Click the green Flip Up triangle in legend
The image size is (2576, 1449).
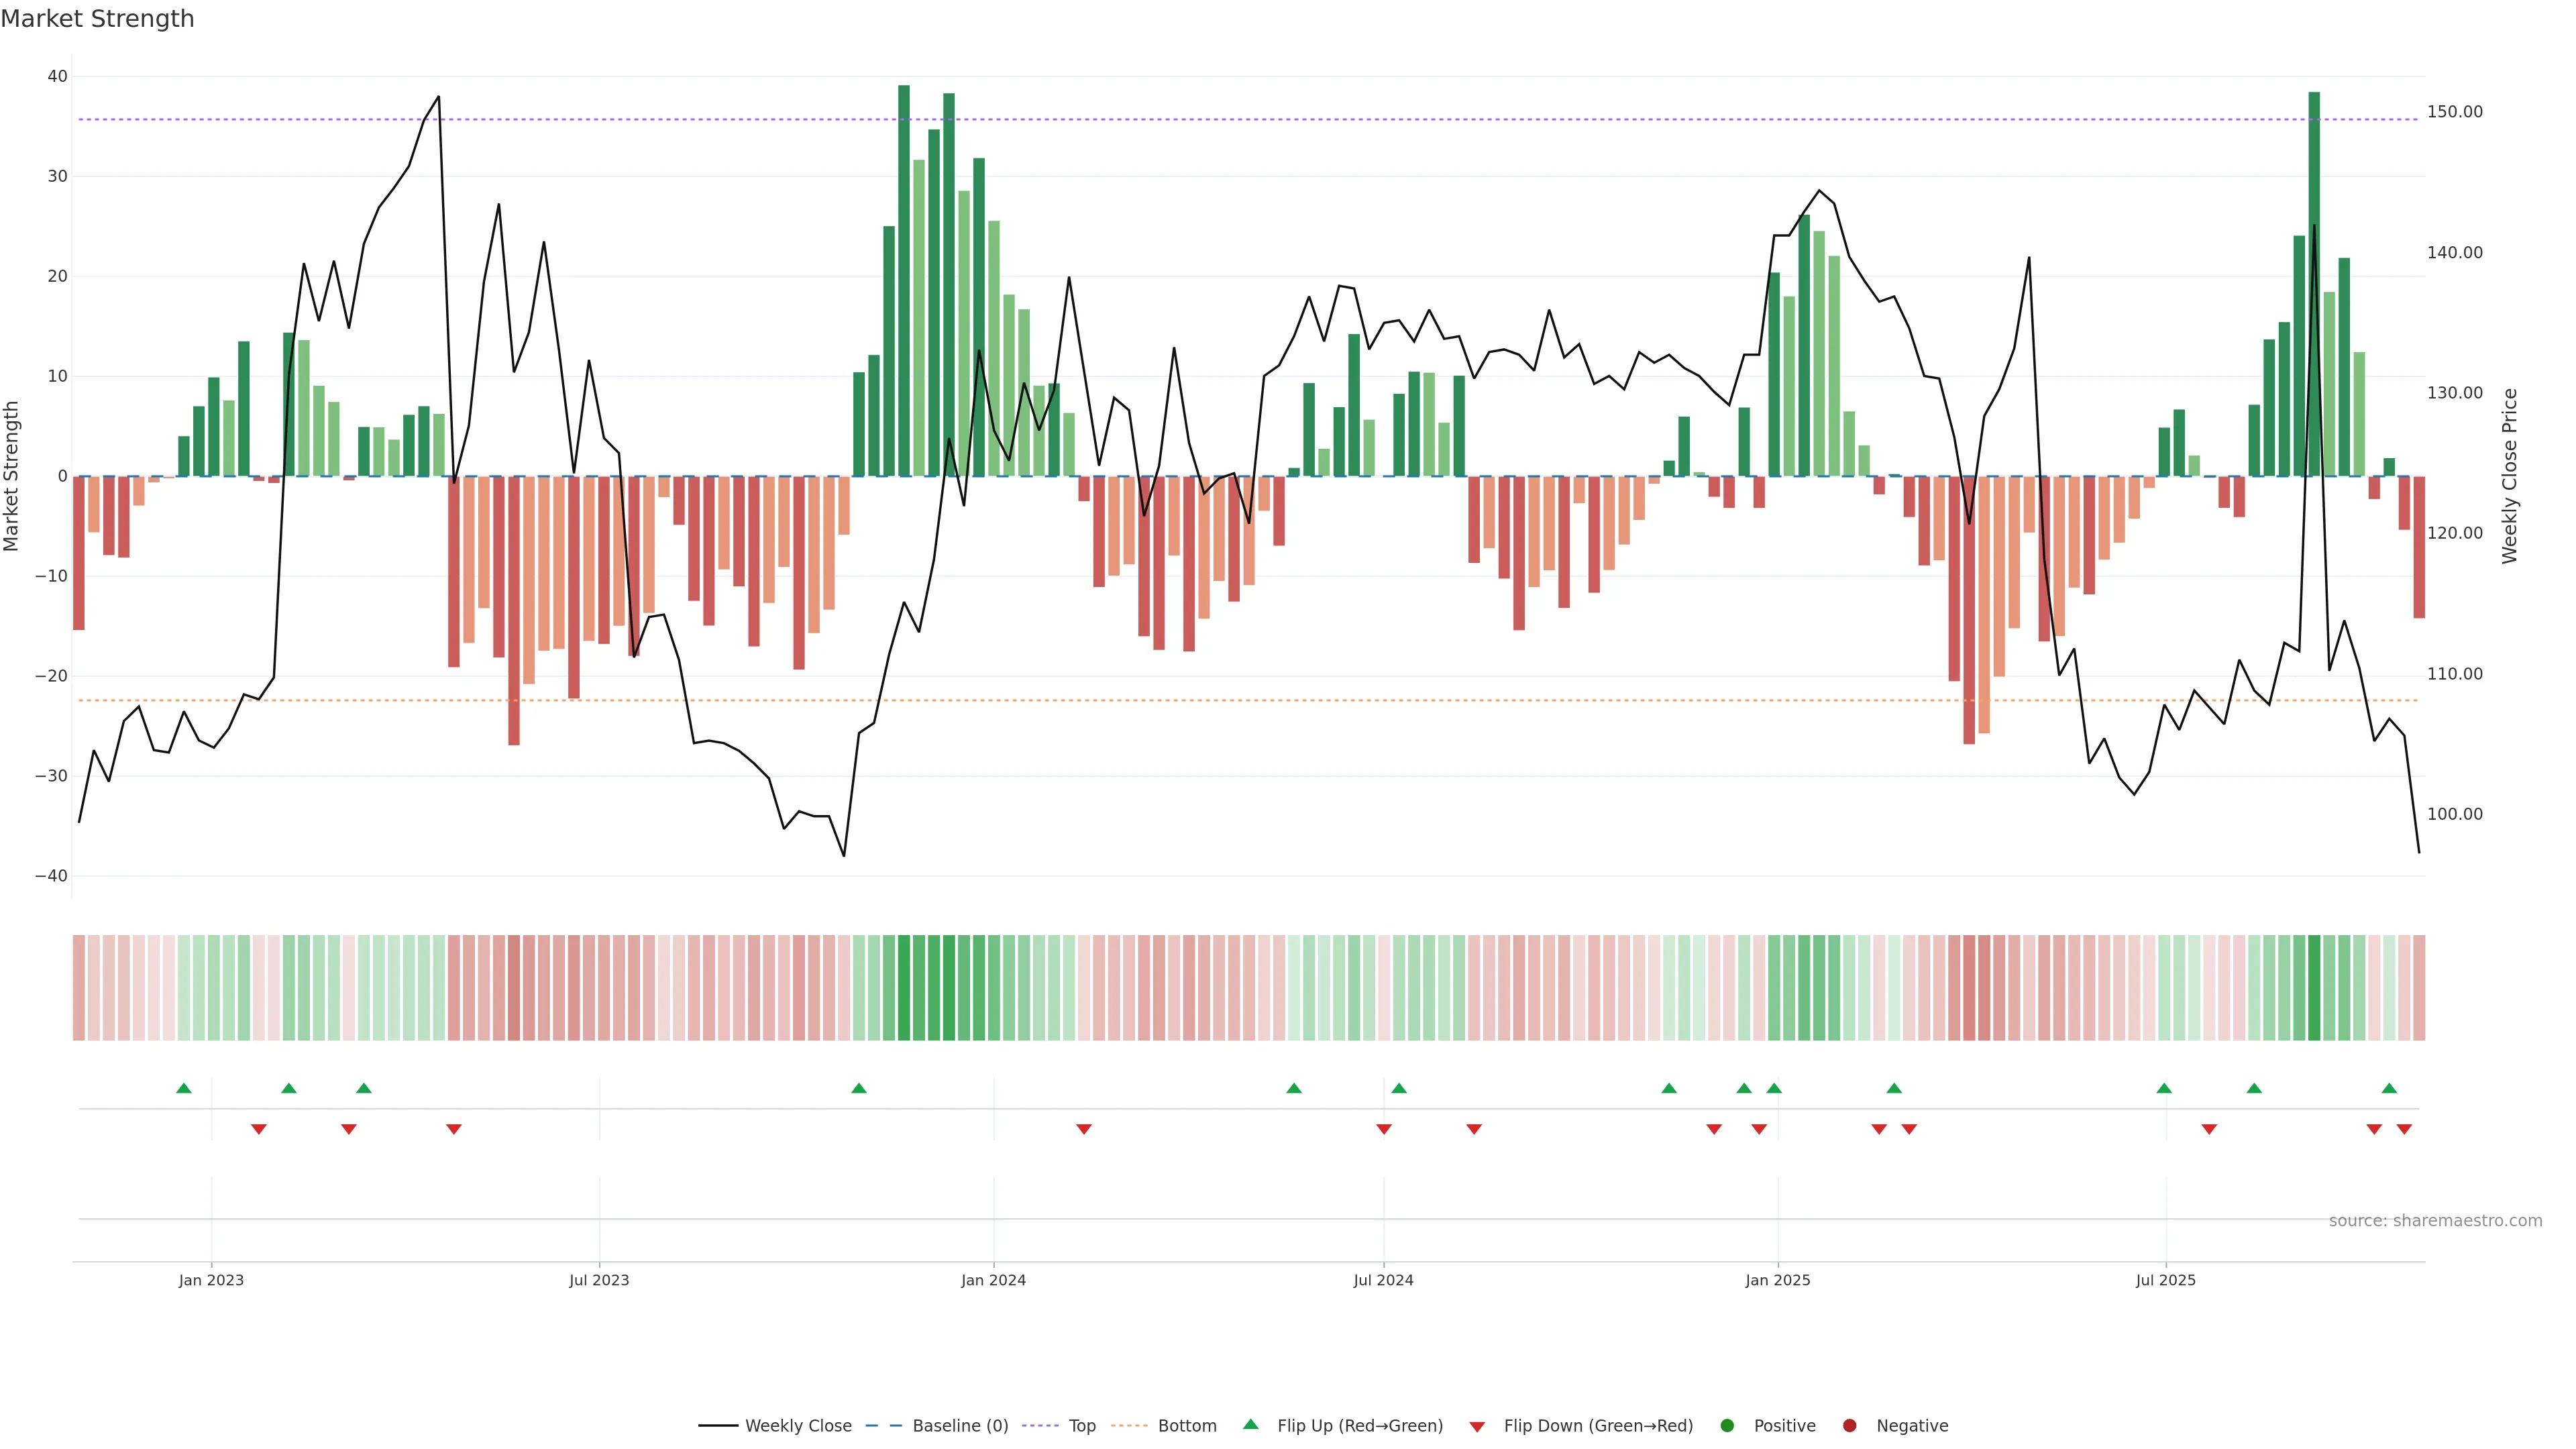tap(1250, 1424)
